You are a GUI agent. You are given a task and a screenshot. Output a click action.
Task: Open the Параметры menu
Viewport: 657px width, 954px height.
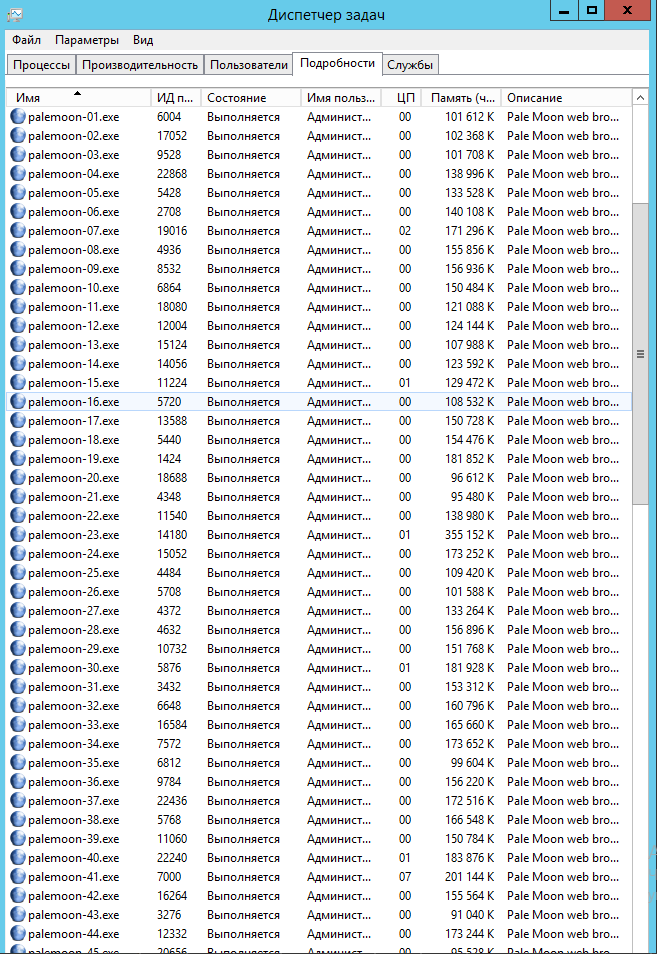point(87,40)
